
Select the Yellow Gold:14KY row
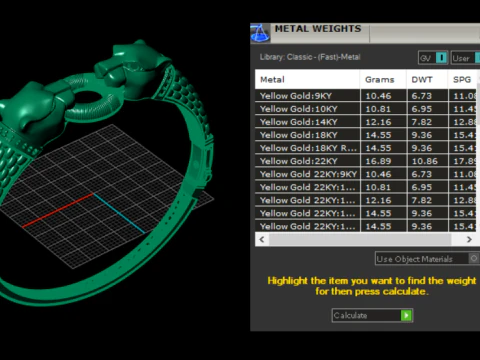click(367, 122)
